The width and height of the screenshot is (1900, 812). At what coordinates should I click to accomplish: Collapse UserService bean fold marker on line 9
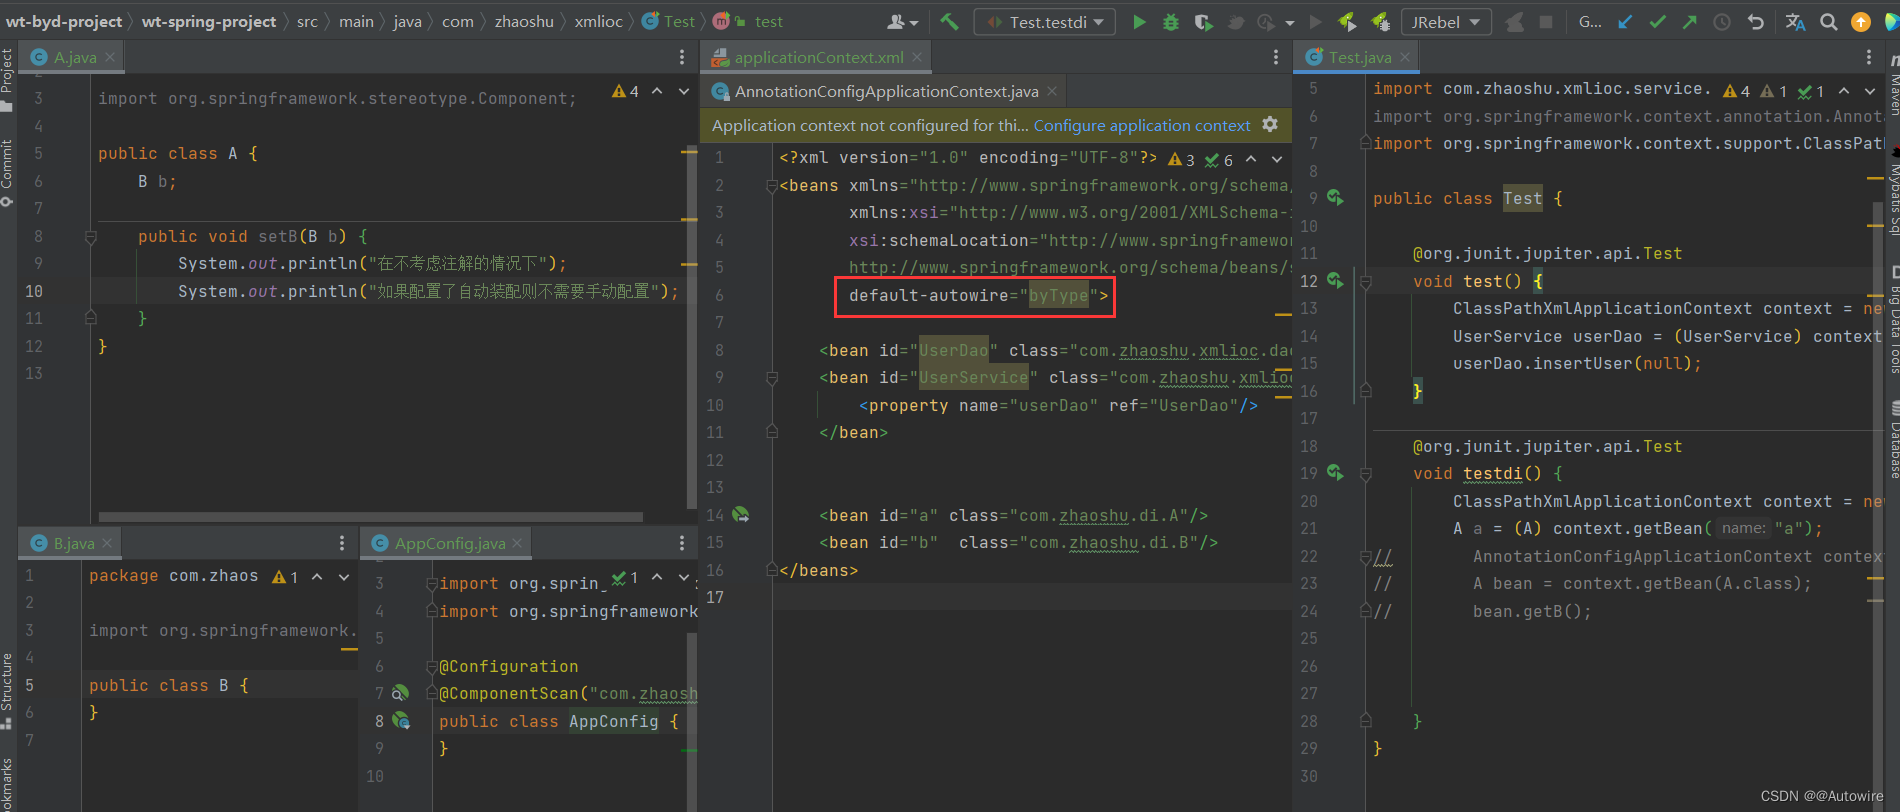pos(772,378)
